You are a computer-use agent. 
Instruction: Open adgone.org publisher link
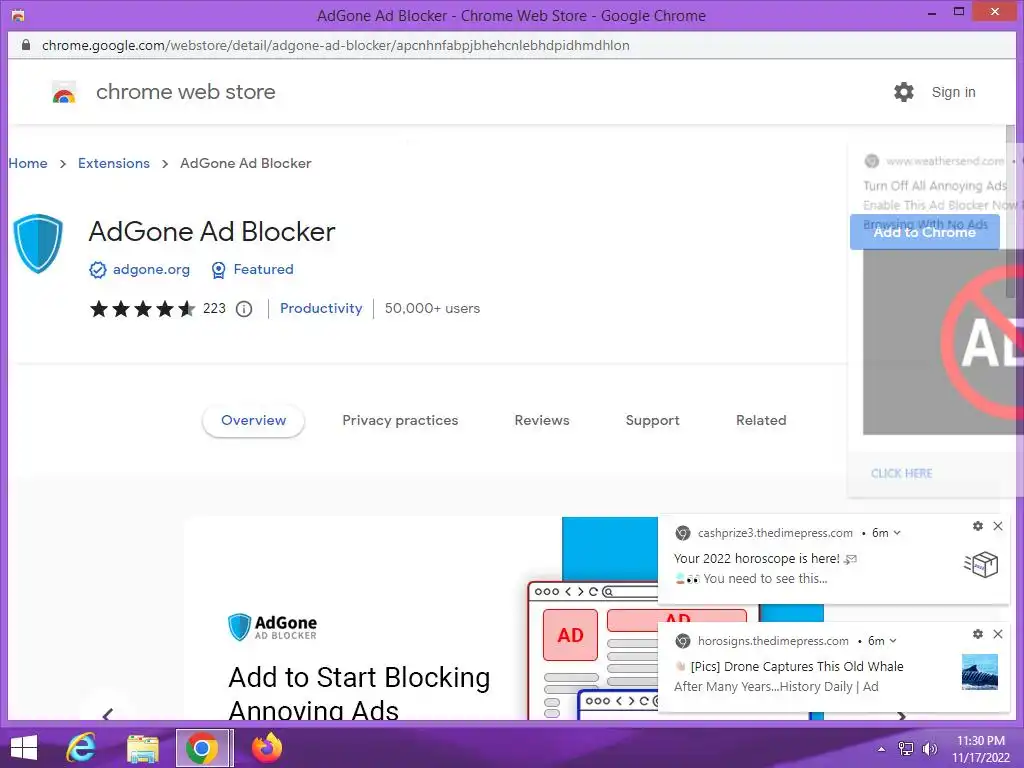pyautogui.click(x=152, y=270)
